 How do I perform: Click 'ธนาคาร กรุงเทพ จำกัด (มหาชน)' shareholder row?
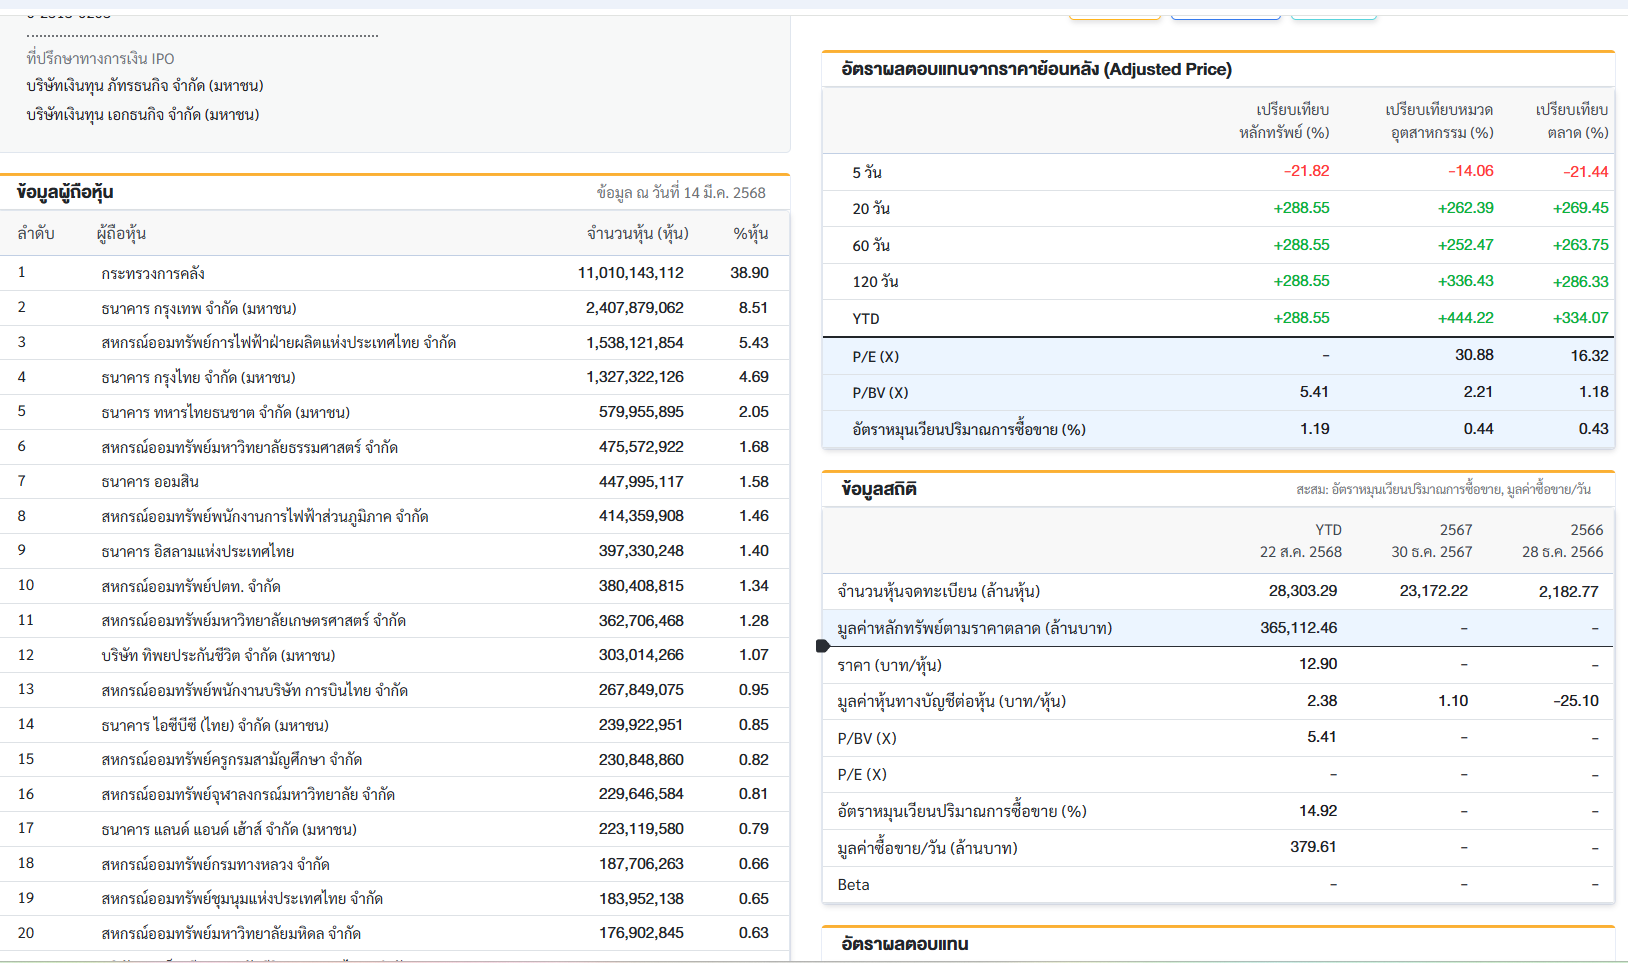pos(394,308)
